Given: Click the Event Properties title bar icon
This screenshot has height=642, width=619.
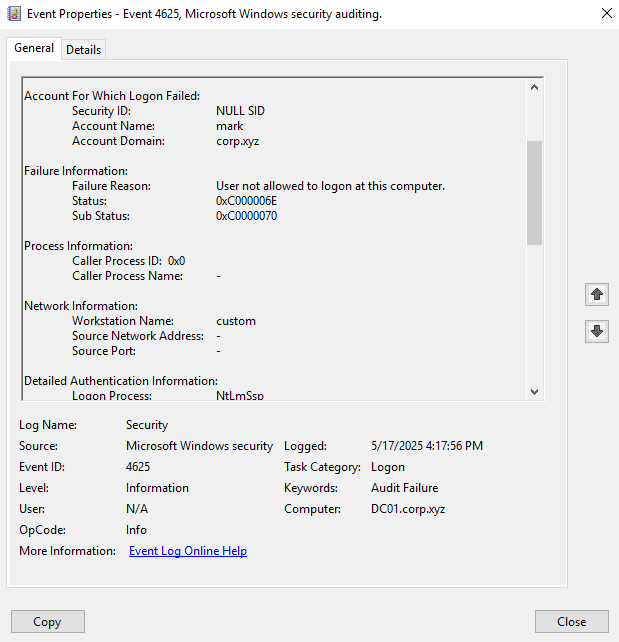Looking at the screenshot, I should click(x=13, y=14).
